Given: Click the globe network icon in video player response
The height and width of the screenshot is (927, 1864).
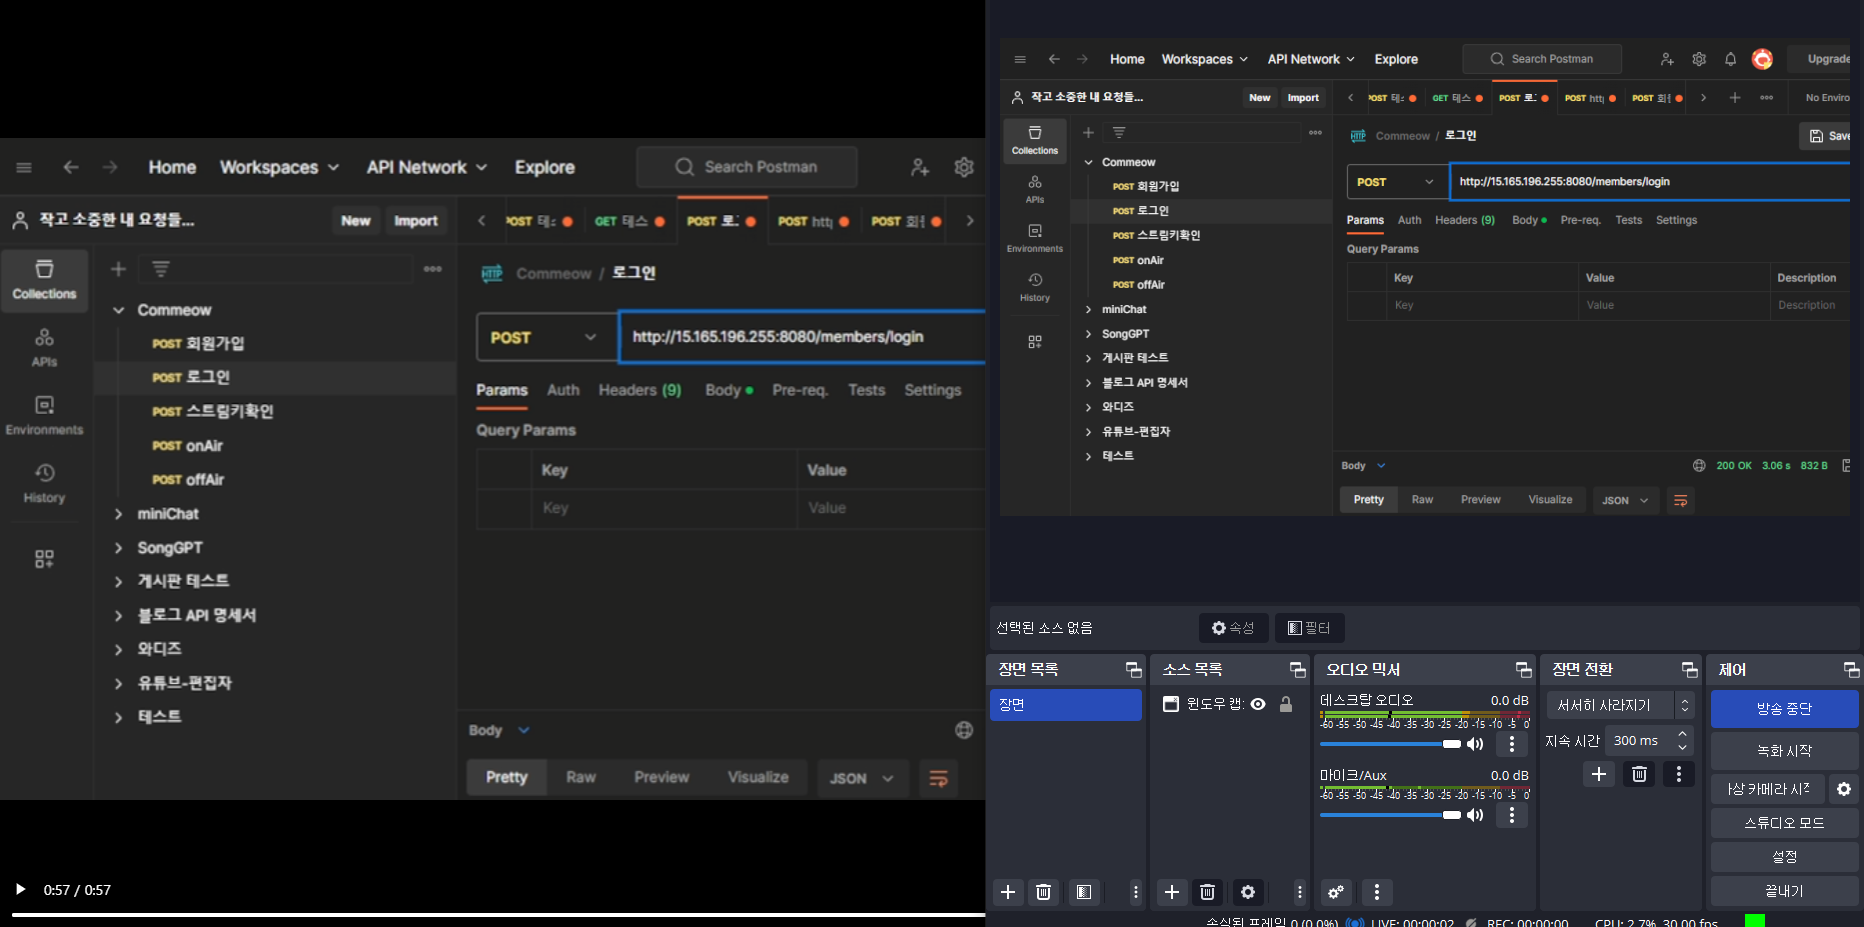Looking at the screenshot, I should (x=964, y=730).
